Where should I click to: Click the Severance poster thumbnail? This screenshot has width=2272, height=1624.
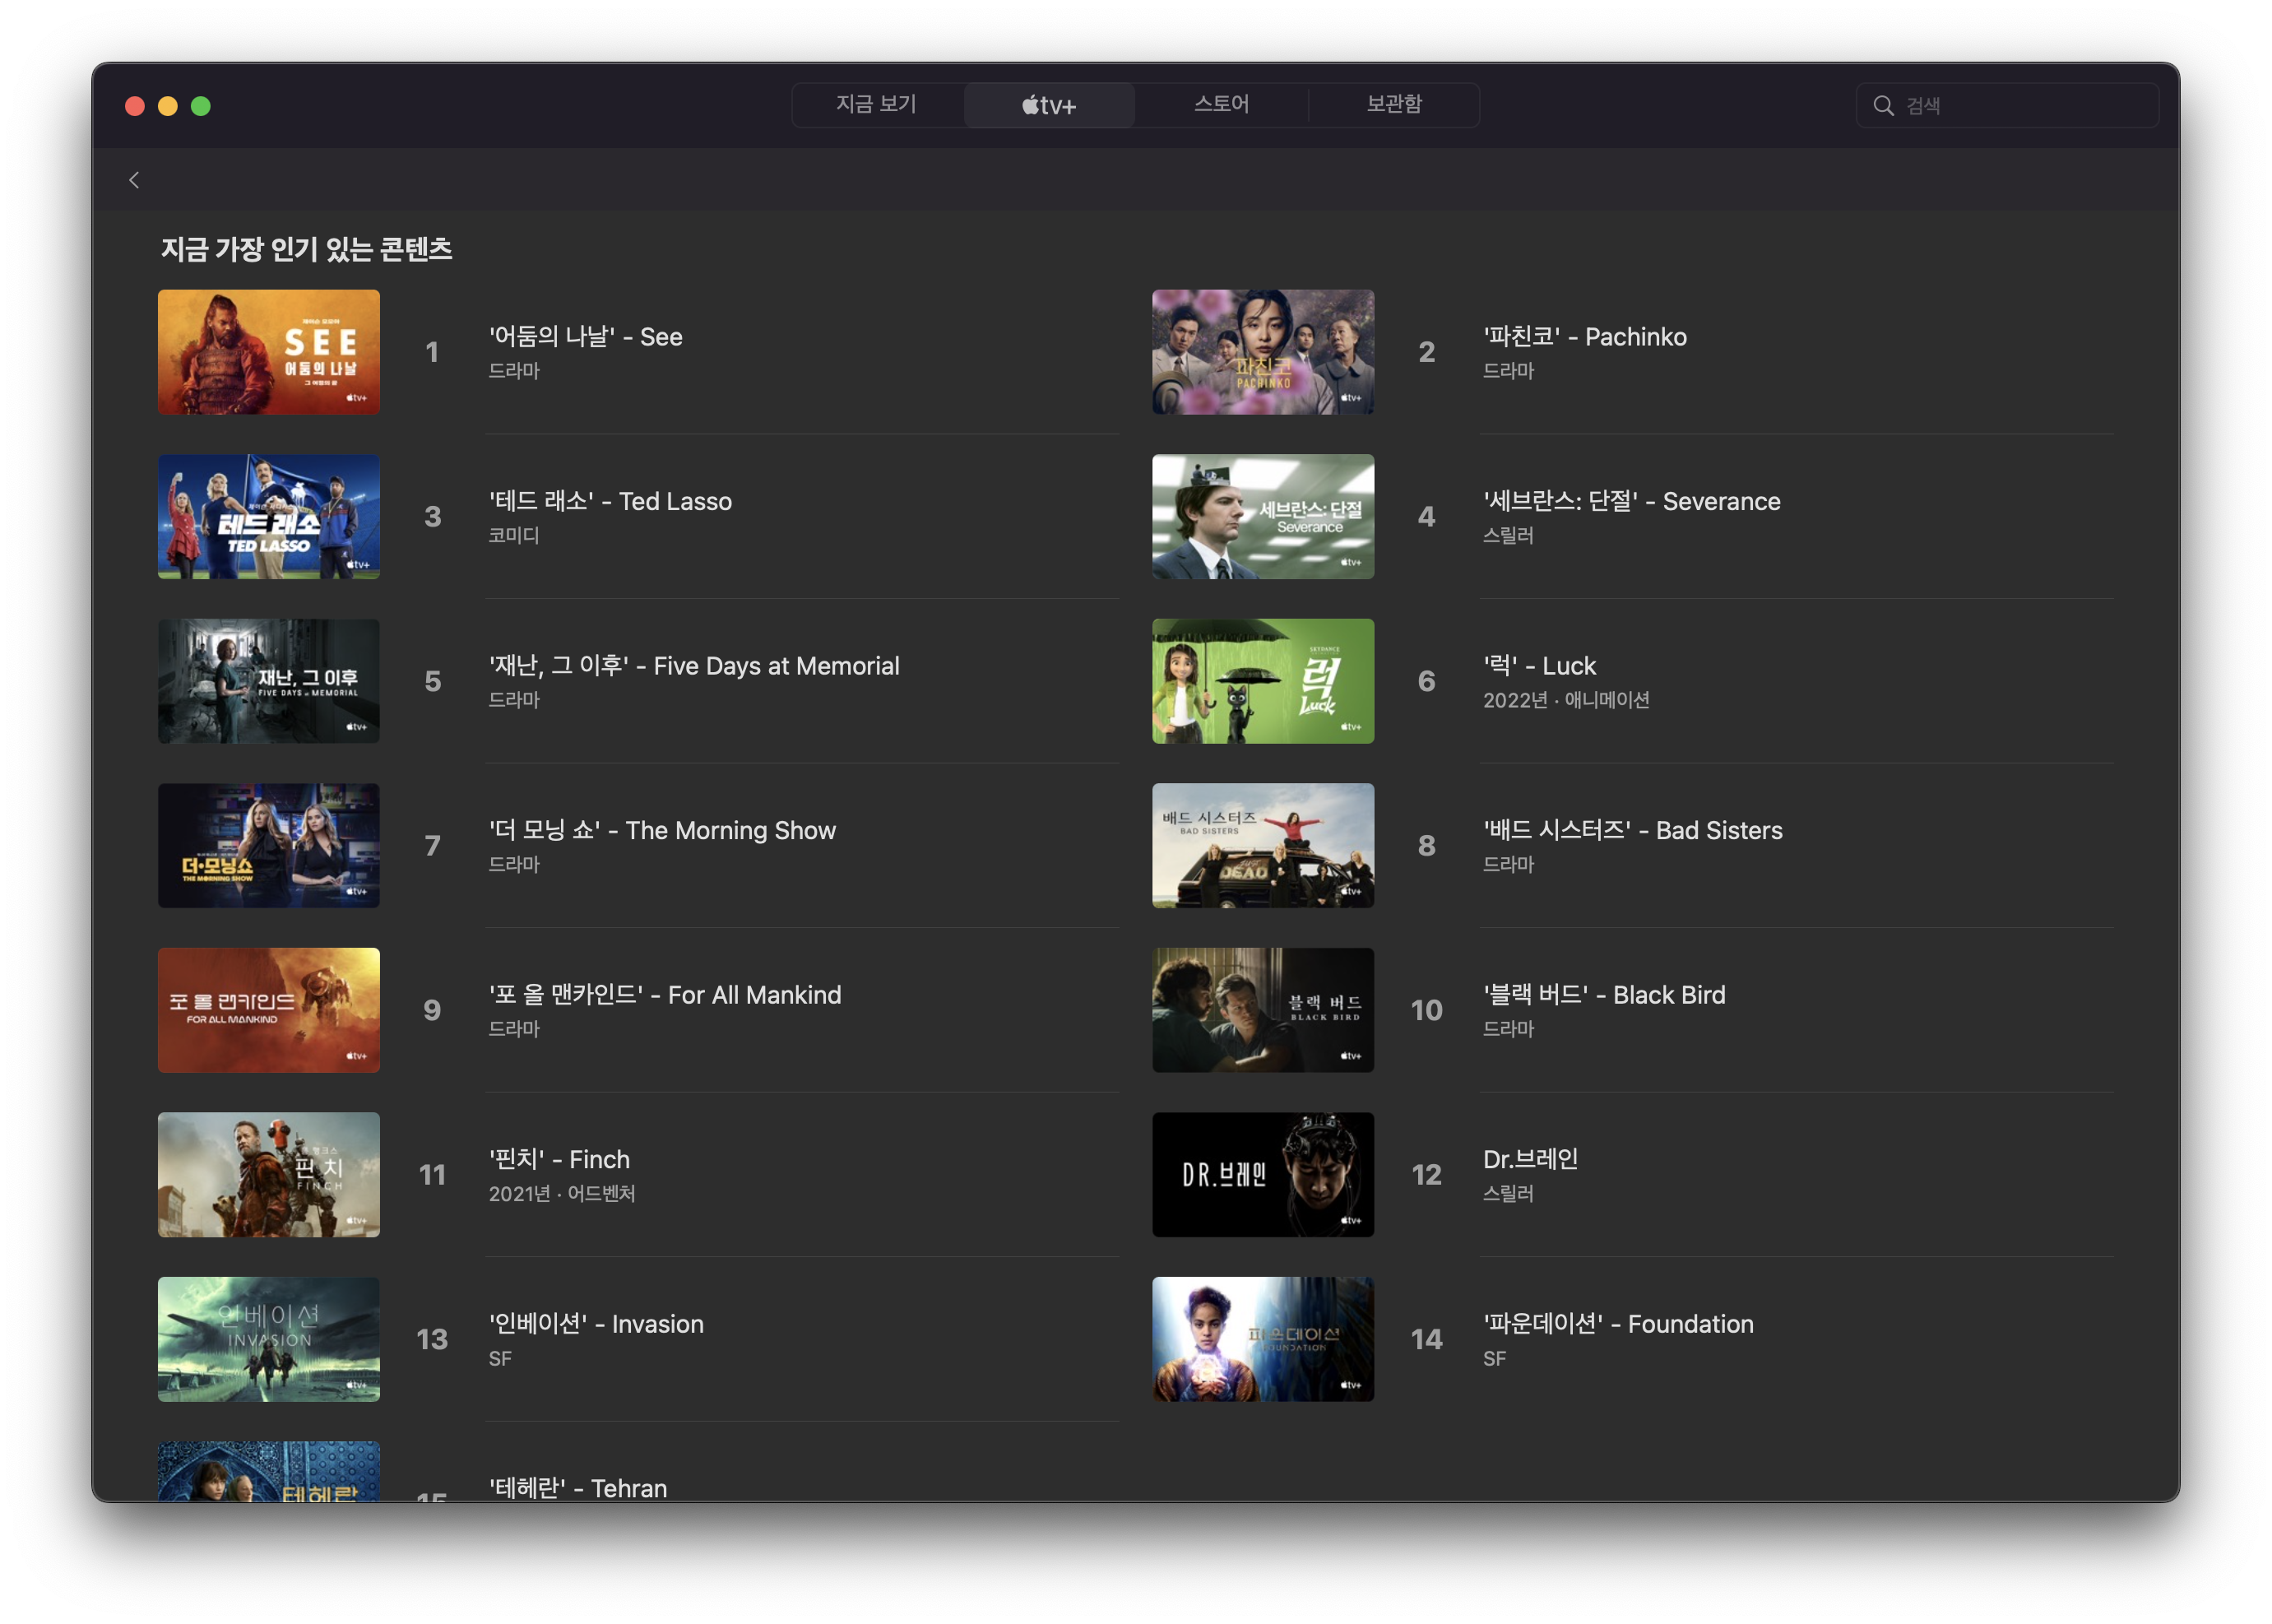pos(1262,517)
